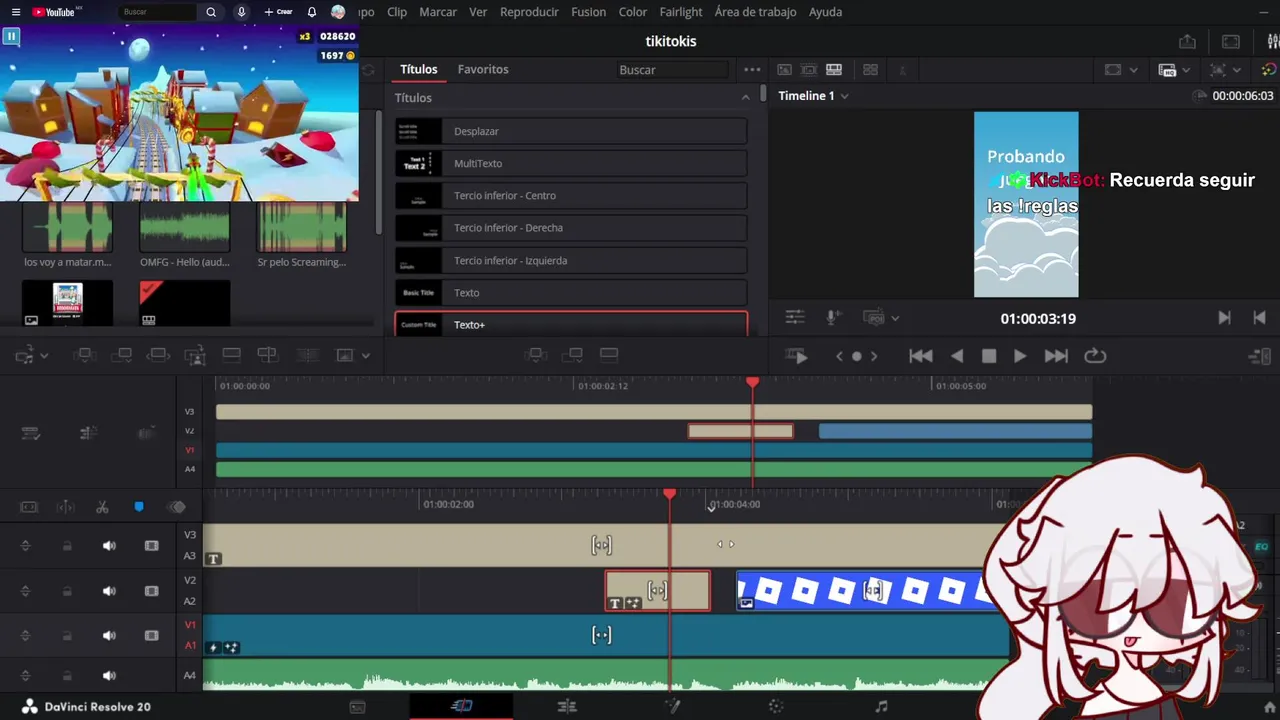This screenshot has height=720, width=1280.
Task: Toggle the loop playback button
Action: tap(1095, 356)
